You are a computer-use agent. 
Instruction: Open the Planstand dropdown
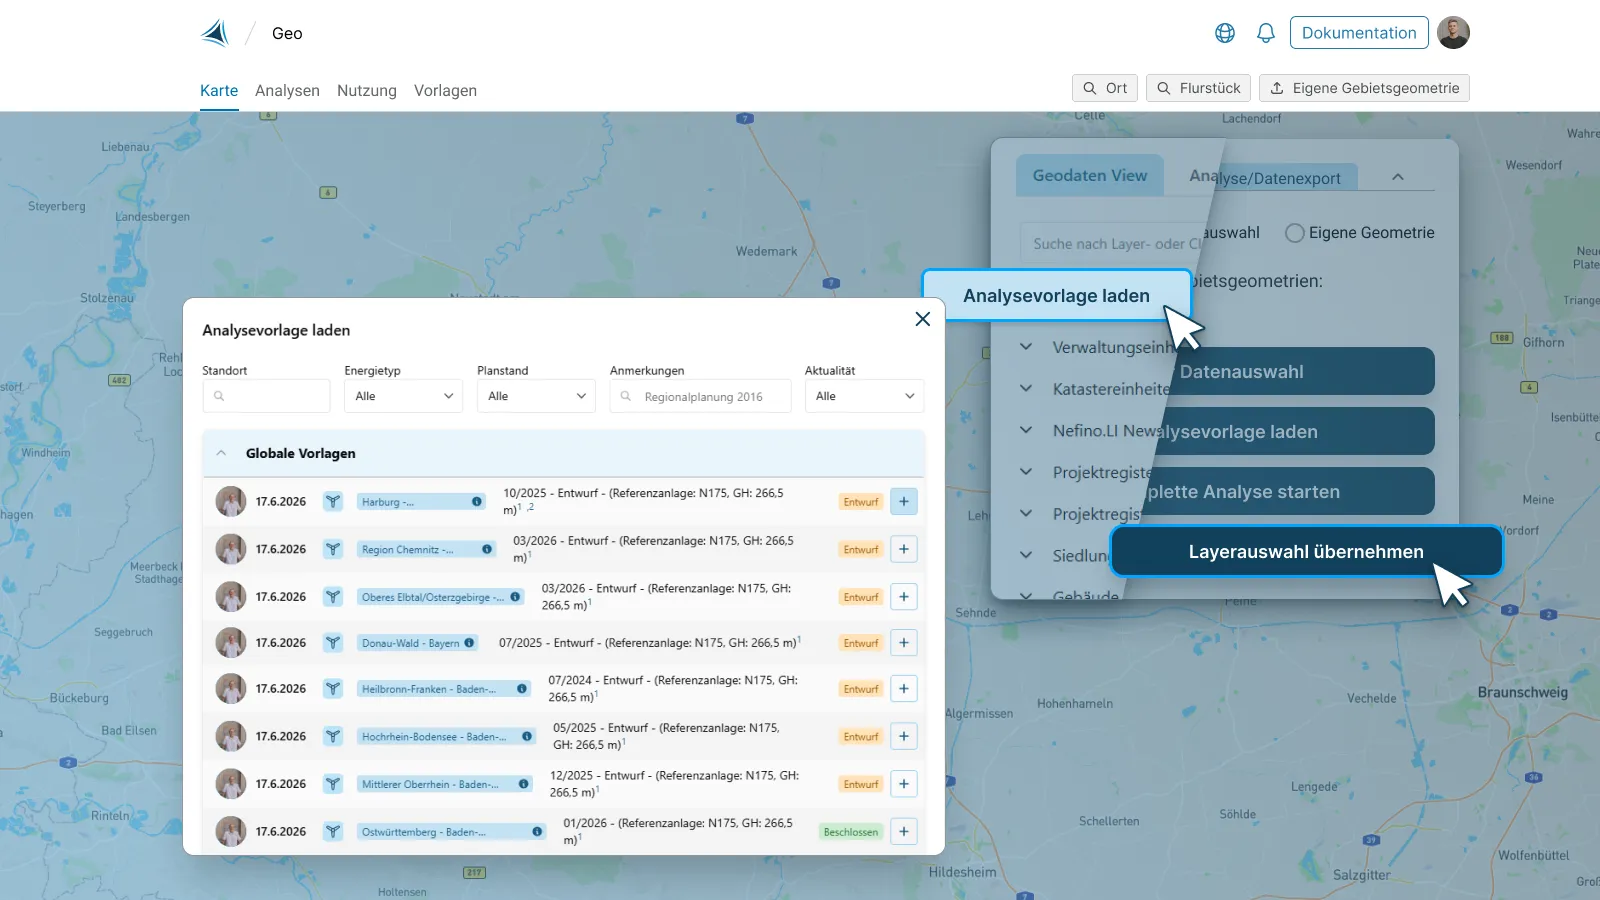(536, 396)
